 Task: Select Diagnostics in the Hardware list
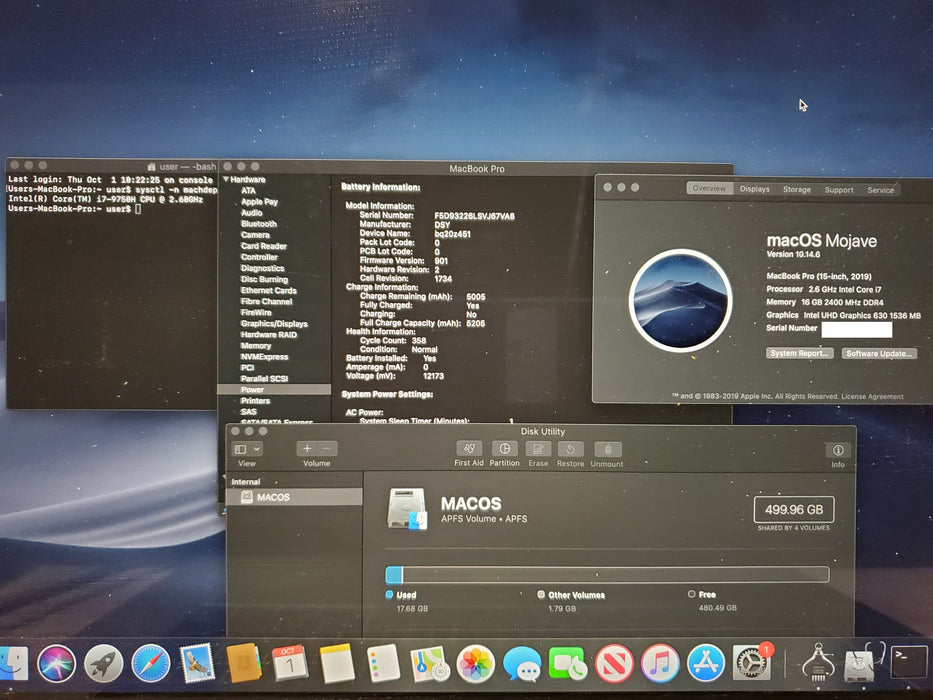262,268
